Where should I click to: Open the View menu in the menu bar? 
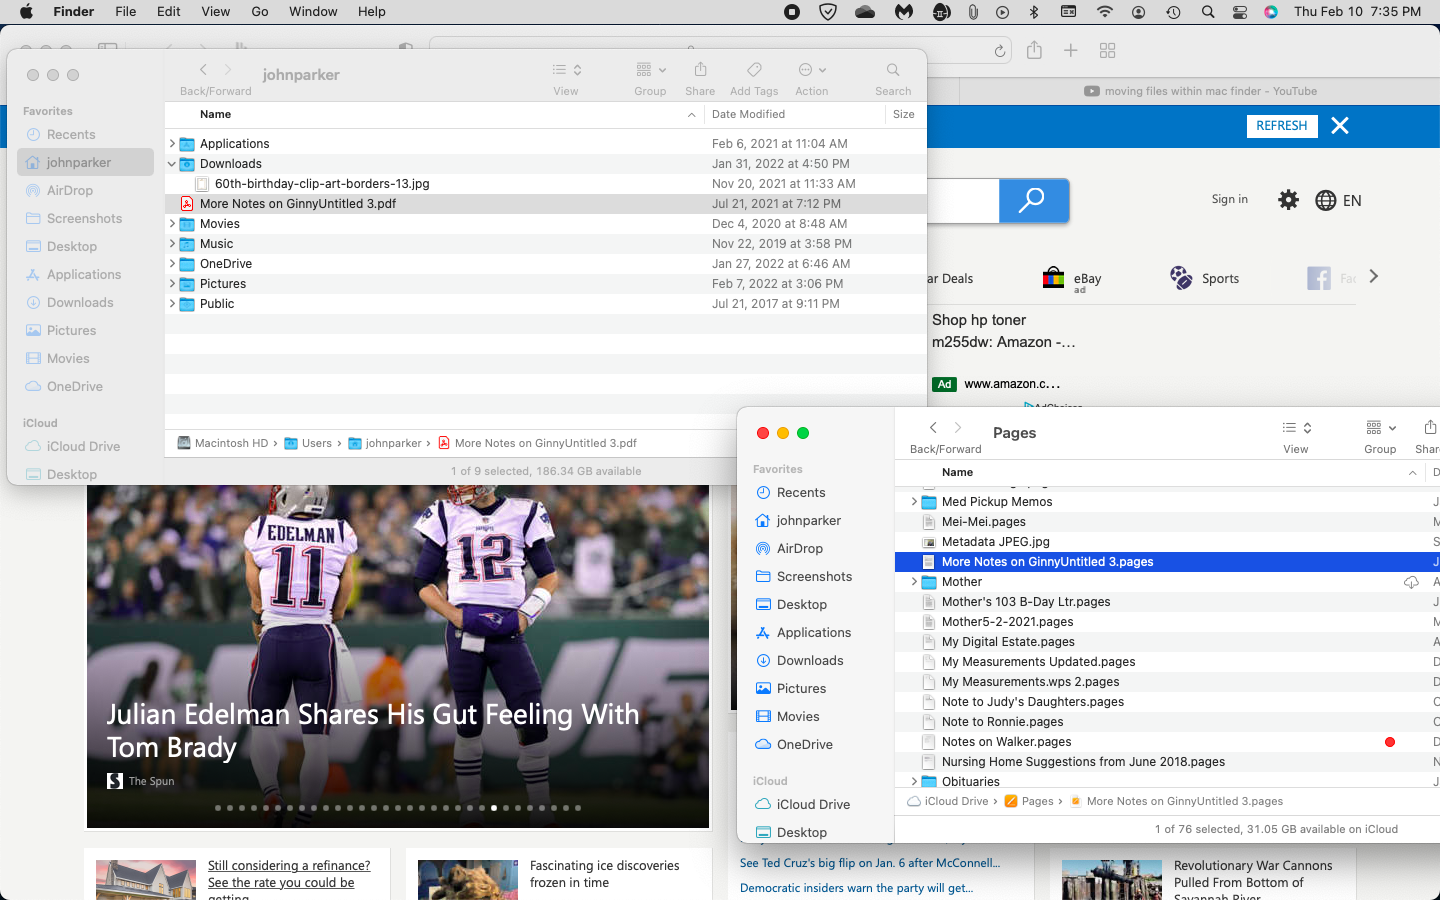pyautogui.click(x=216, y=12)
